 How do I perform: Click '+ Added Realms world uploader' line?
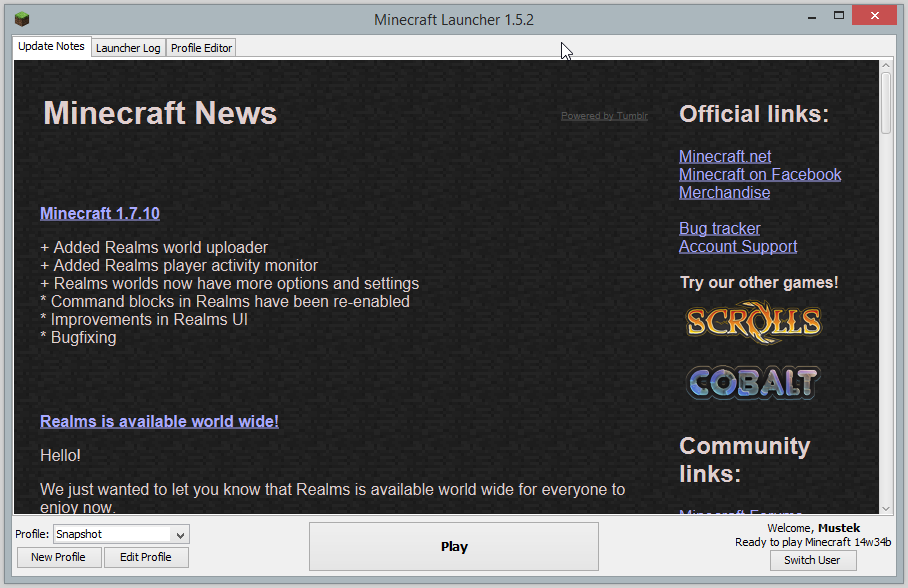(154, 247)
